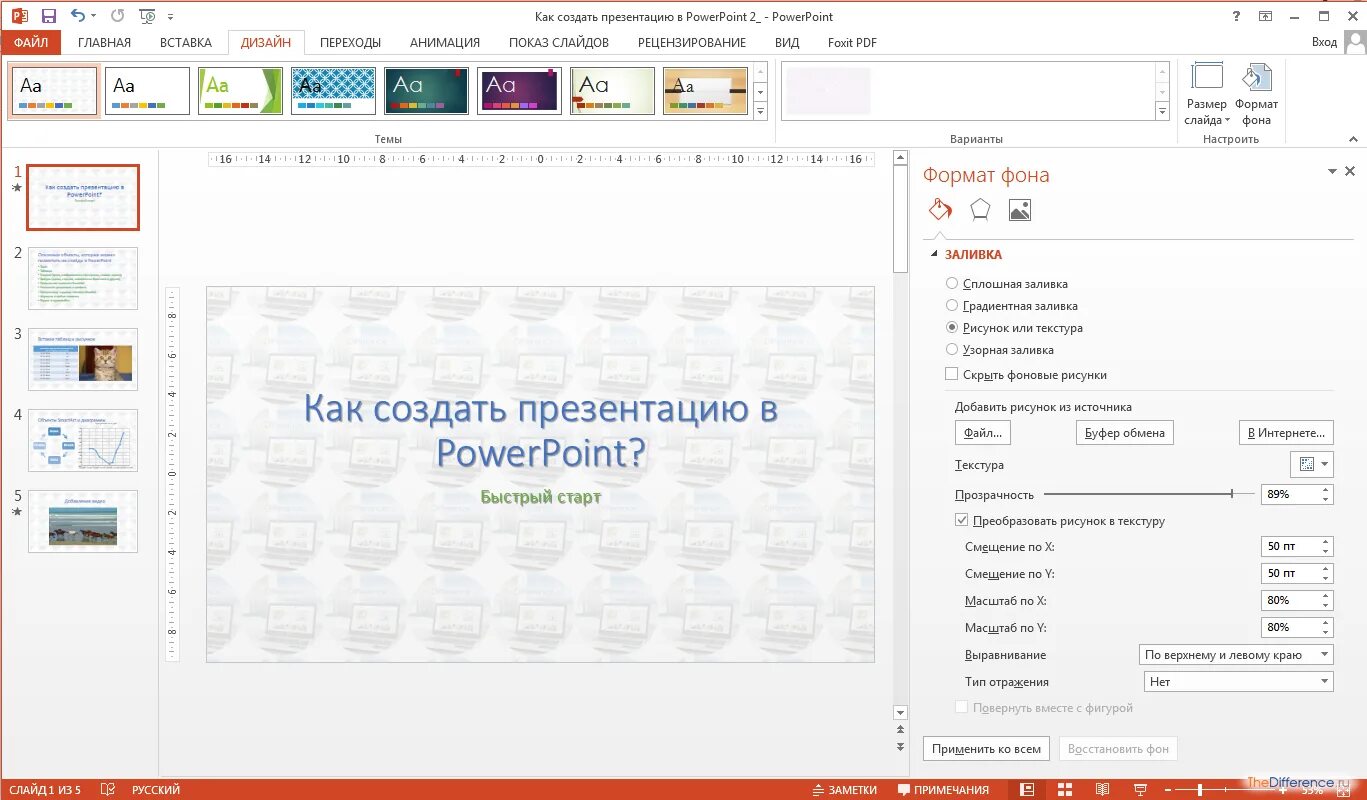Screen dimensions: 1367x800
Task: Click the Файл... button
Action: click(982, 433)
